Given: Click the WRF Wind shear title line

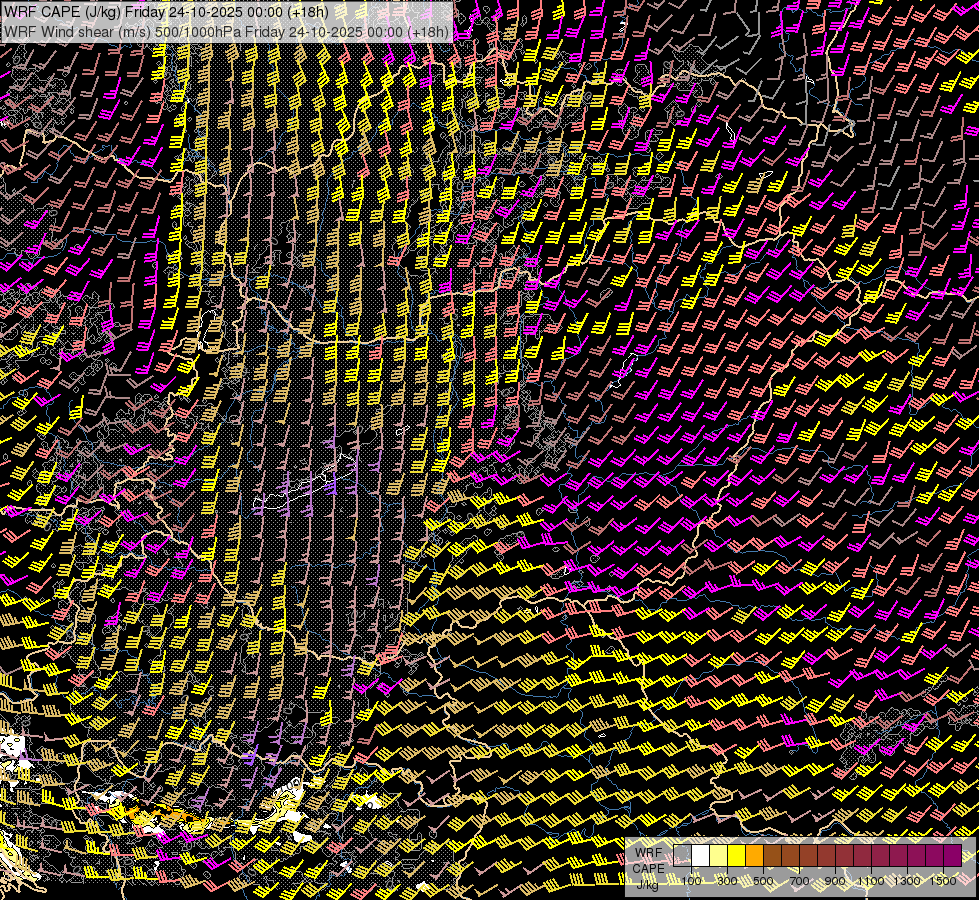Looking at the screenshot, I should pyautogui.click(x=226, y=32).
